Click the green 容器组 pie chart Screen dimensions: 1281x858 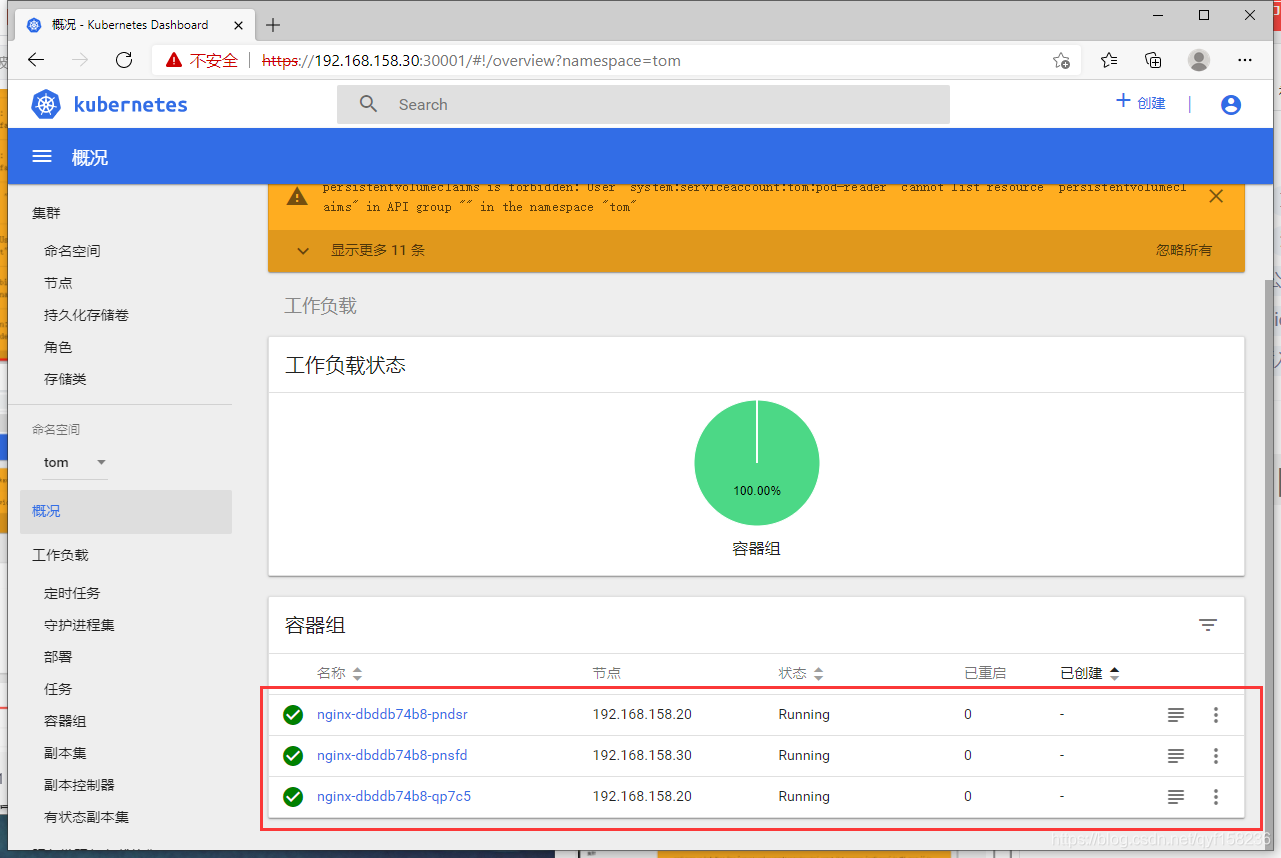pyautogui.click(x=757, y=462)
